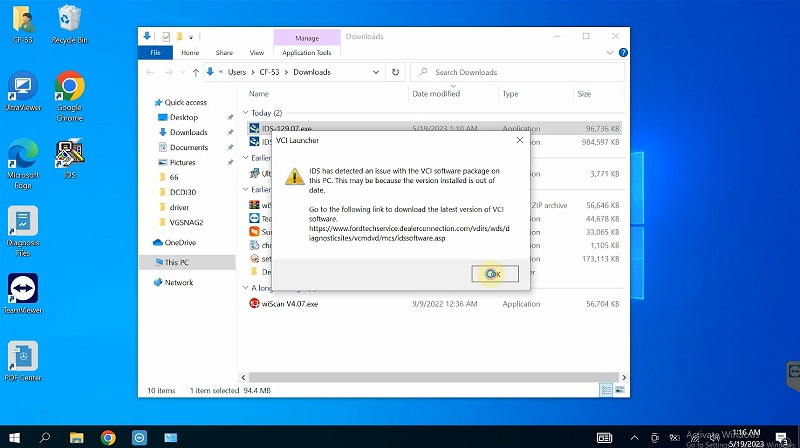The image size is (800, 448).
Task: Click Chrome icon in the taskbar
Action: tap(108, 438)
